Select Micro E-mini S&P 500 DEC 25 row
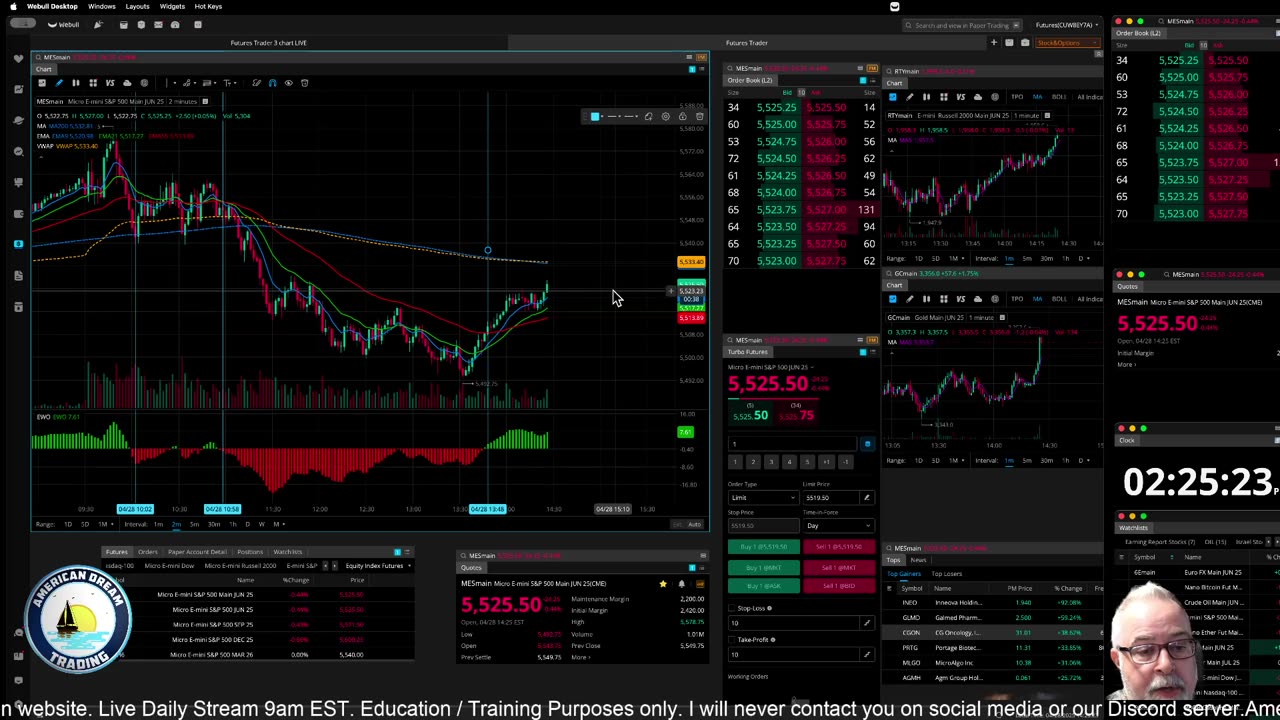Viewport: 1280px width, 720px height. (x=262, y=639)
